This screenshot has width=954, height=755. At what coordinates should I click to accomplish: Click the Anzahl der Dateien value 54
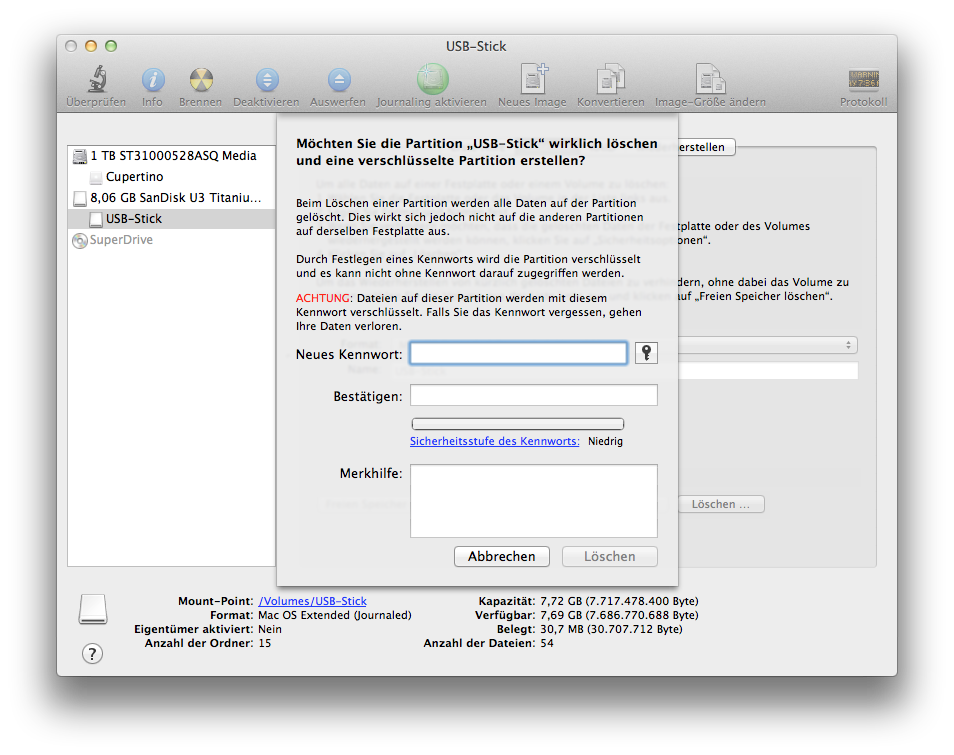[547, 643]
